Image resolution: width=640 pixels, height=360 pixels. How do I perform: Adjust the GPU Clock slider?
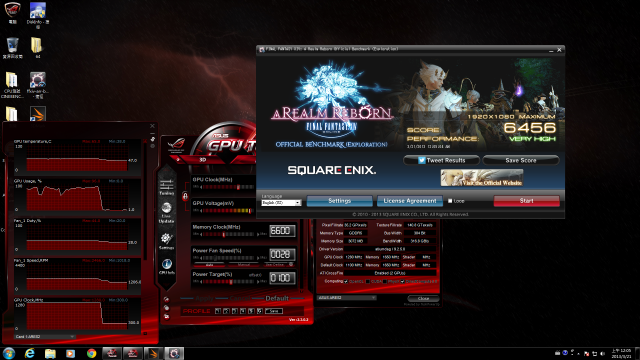click(x=228, y=187)
